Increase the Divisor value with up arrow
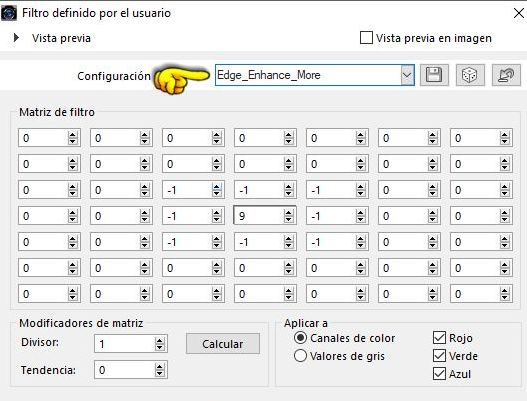527x401 pixels. 159,340
